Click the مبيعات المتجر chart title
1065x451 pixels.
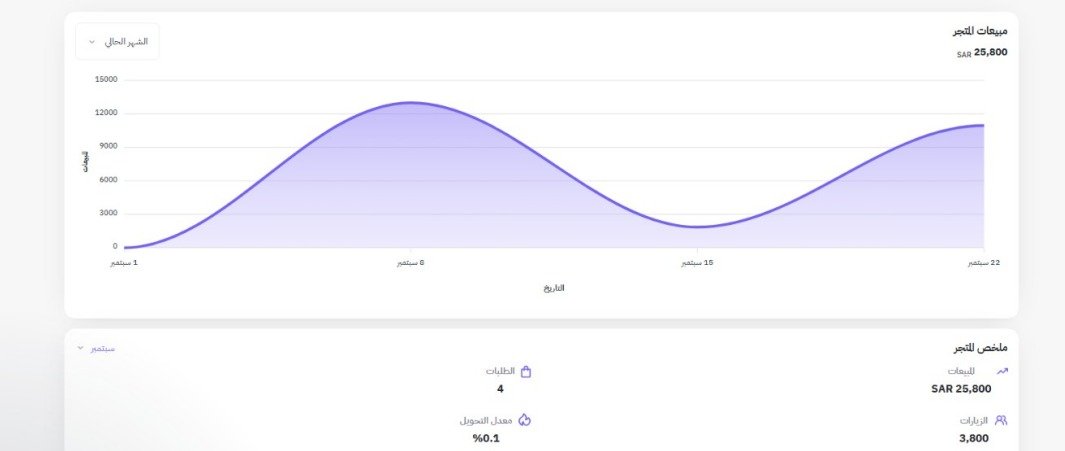click(980, 31)
